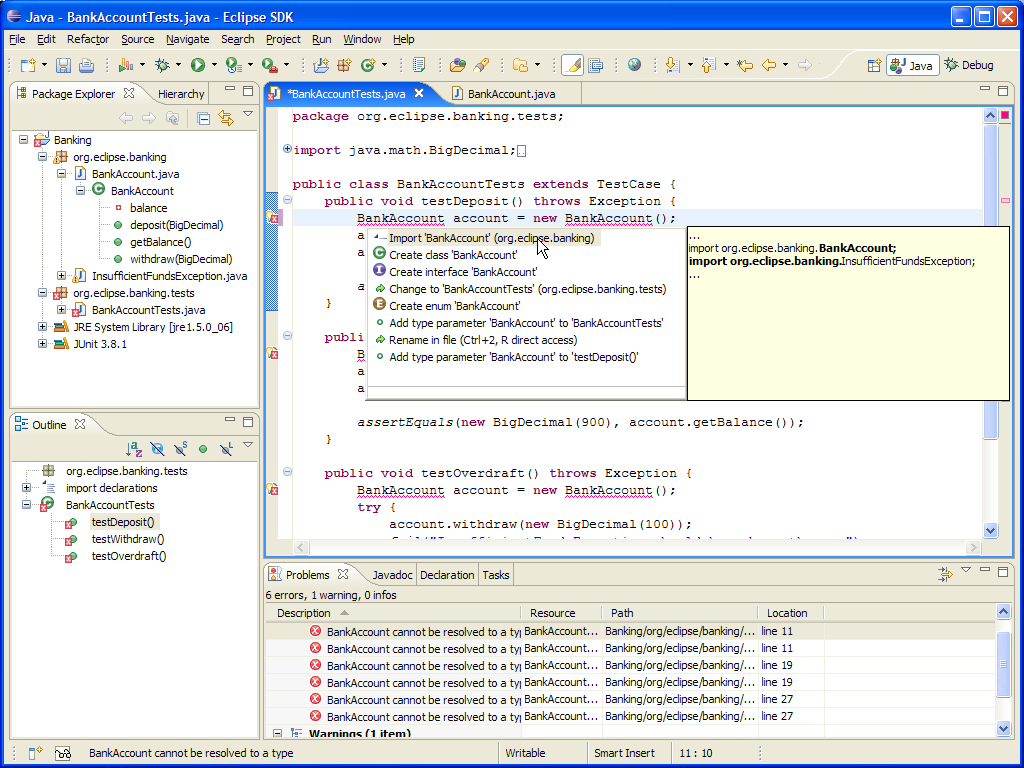Click the Print icon in toolbar

(x=86, y=66)
